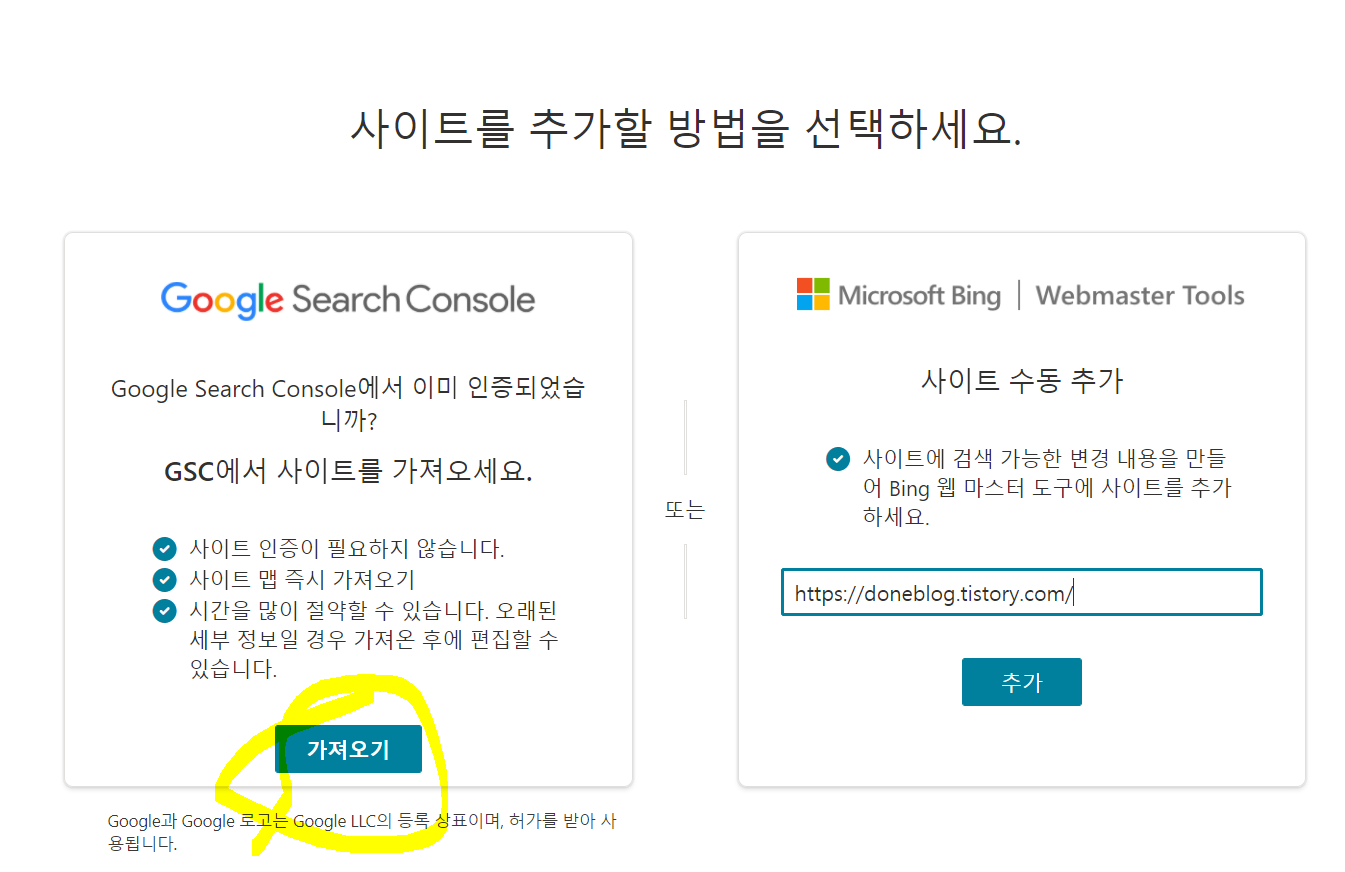Image resolution: width=1345 pixels, height=872 pixels.
Task: Click the 추가 add button
Action: pyautogui.click(x=1021, y=682)
